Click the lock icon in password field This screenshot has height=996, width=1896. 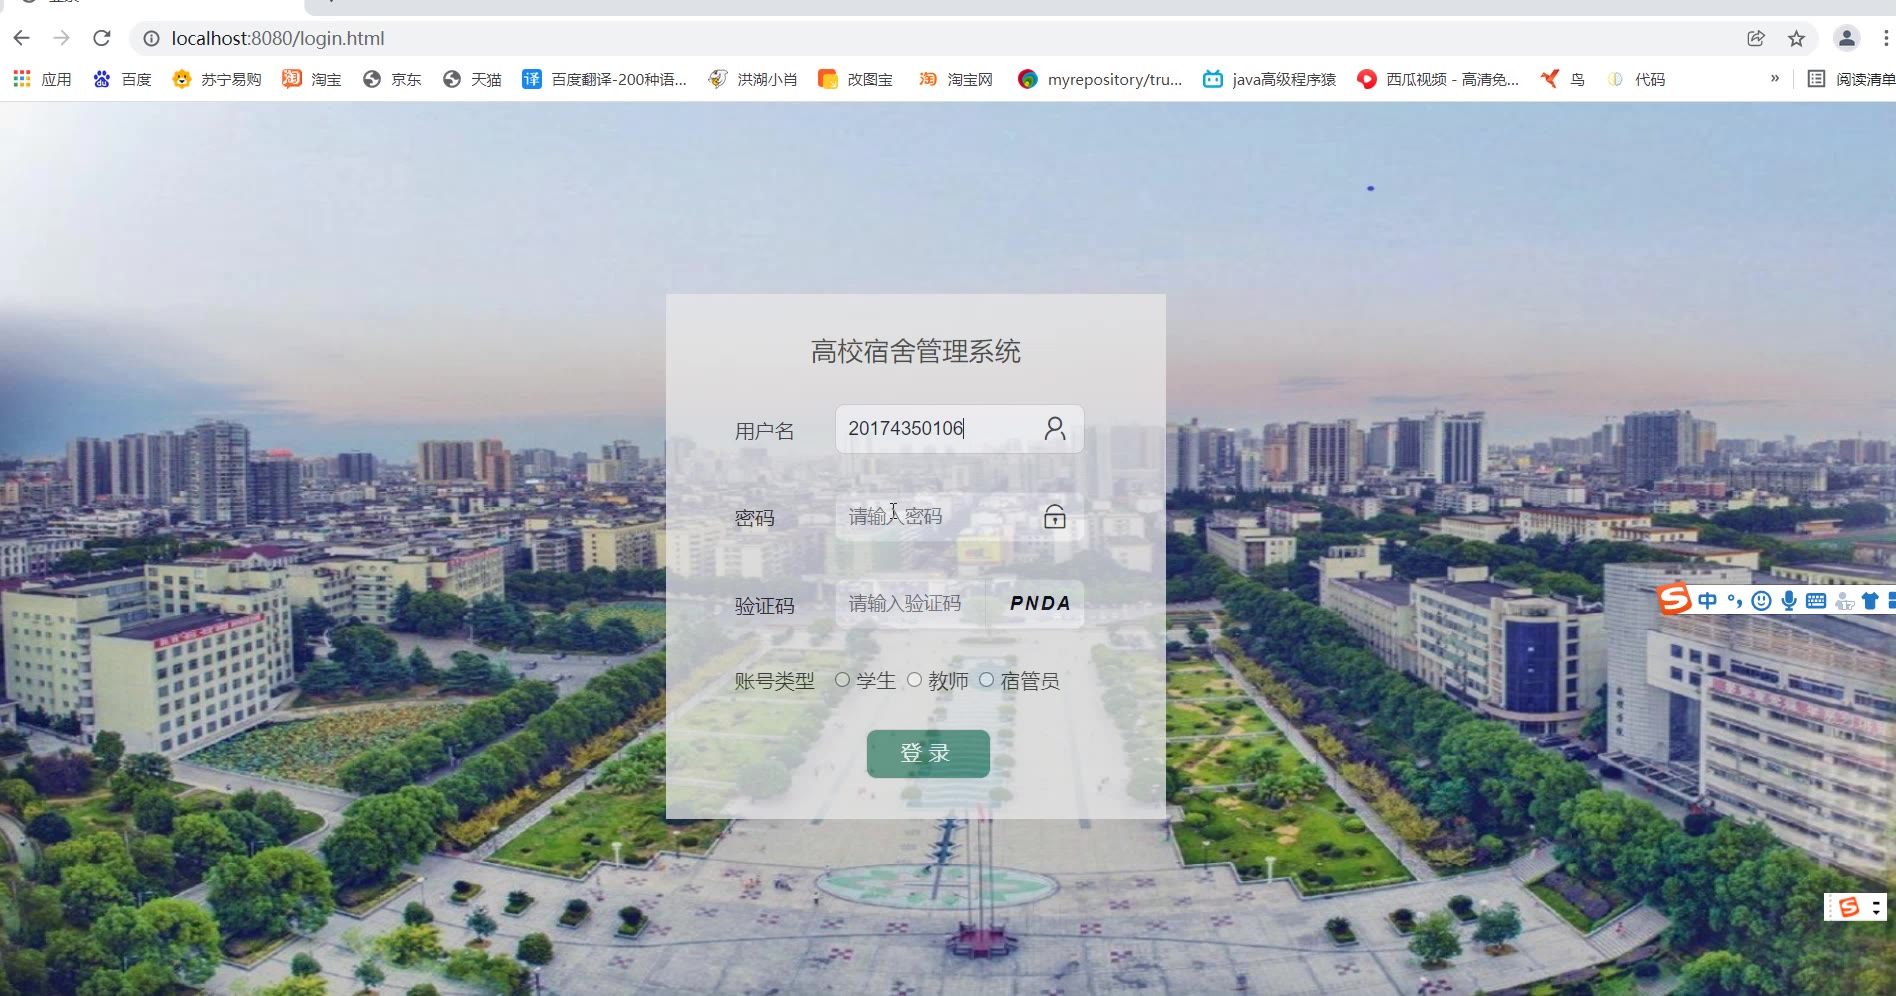1055,517
